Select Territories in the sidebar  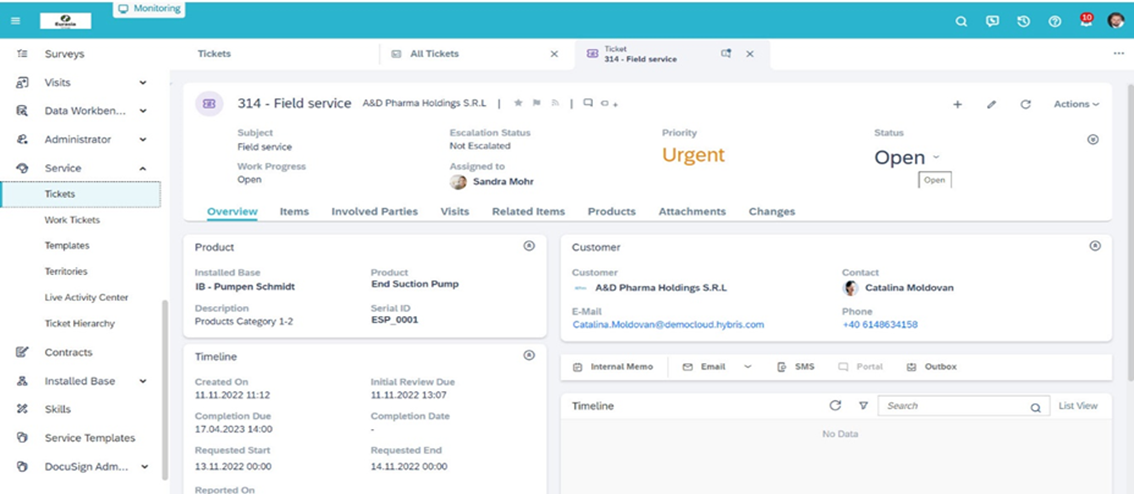click(x=66, y=272)
